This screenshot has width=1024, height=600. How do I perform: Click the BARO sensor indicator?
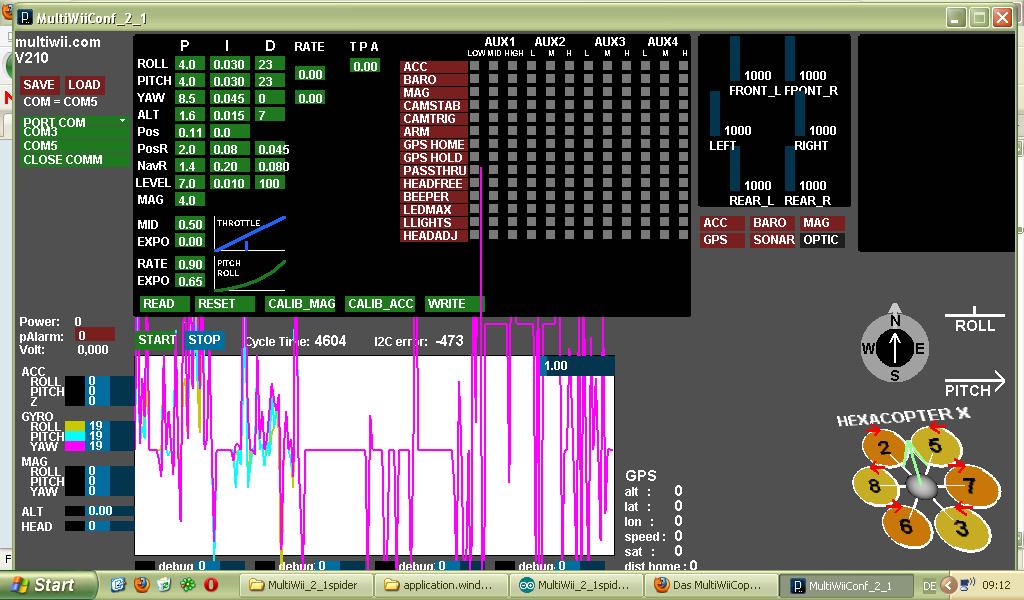coord(772,223)
